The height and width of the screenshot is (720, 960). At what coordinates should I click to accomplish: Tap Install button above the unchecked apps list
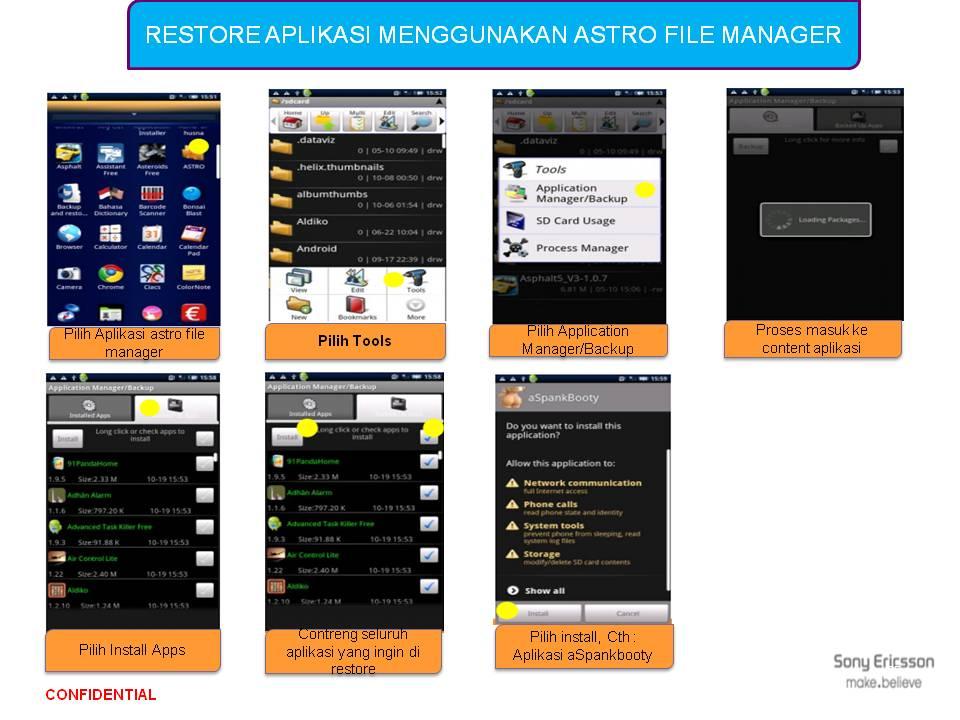click(68, 439)
